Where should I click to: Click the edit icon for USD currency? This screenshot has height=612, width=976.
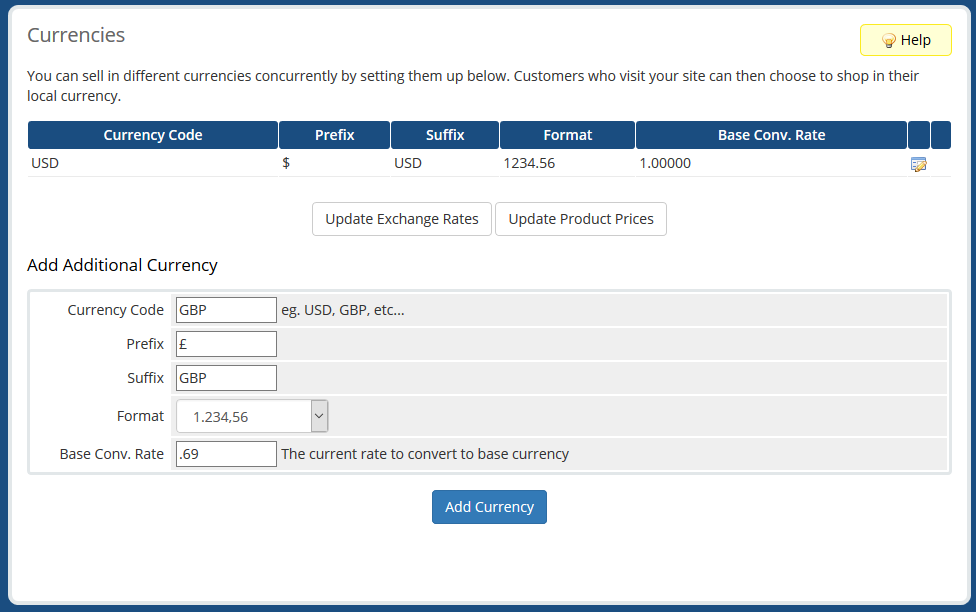click(x=918, y=164)
